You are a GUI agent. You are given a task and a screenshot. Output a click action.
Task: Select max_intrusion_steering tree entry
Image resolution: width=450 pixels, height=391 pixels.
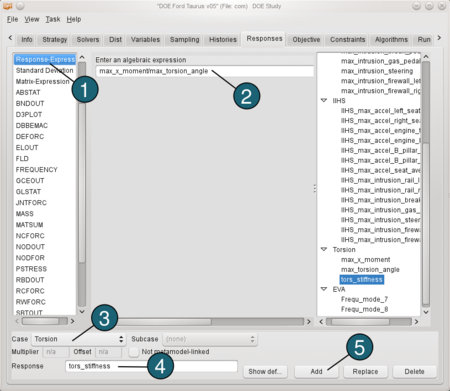click(x=377, y=71)
